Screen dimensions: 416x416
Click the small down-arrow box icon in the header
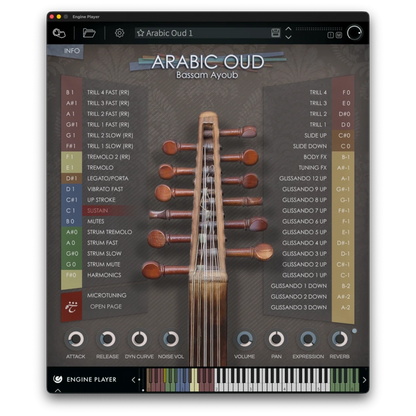[339, 35]
